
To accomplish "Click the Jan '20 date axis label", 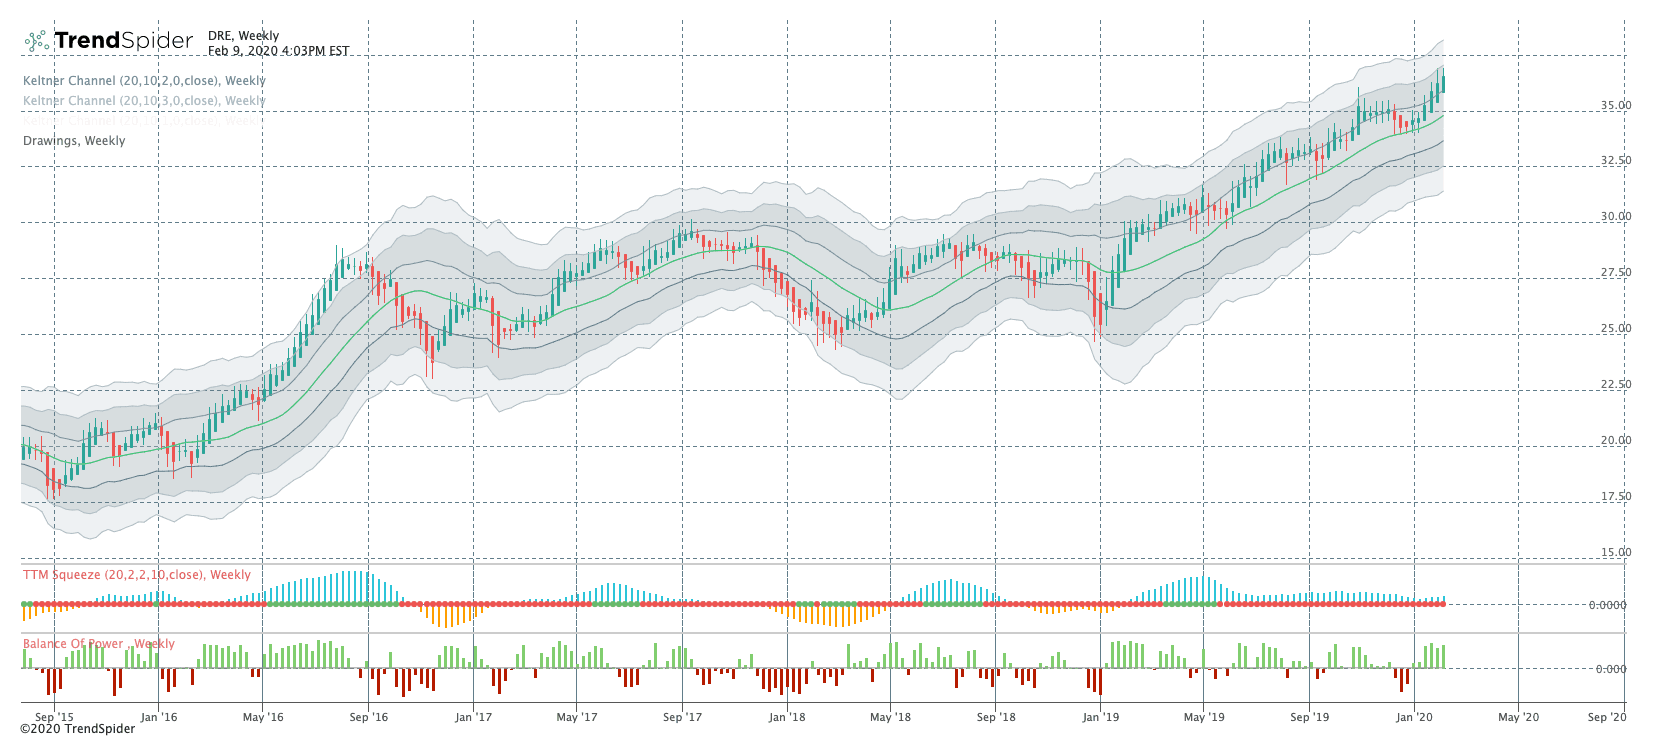I will (x=1415, y=717).
